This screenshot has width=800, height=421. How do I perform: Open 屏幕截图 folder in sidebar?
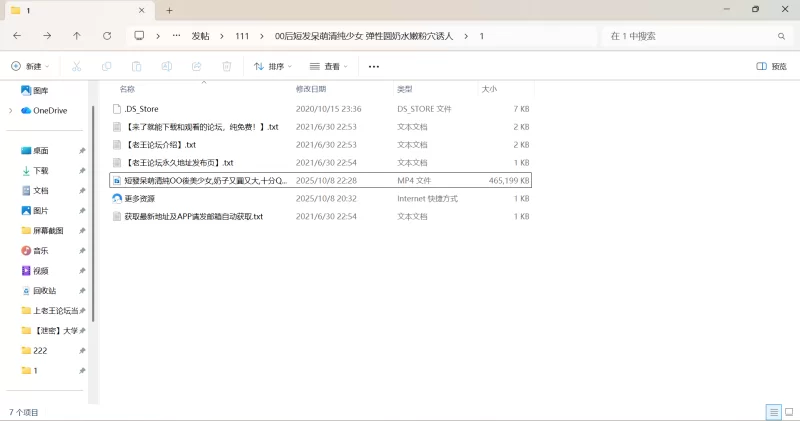(x=42, y=231)
